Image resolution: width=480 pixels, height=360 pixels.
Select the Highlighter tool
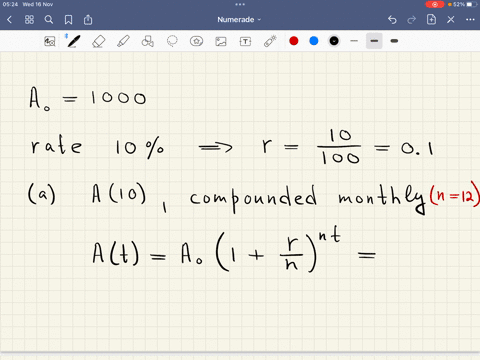[123, 41]
